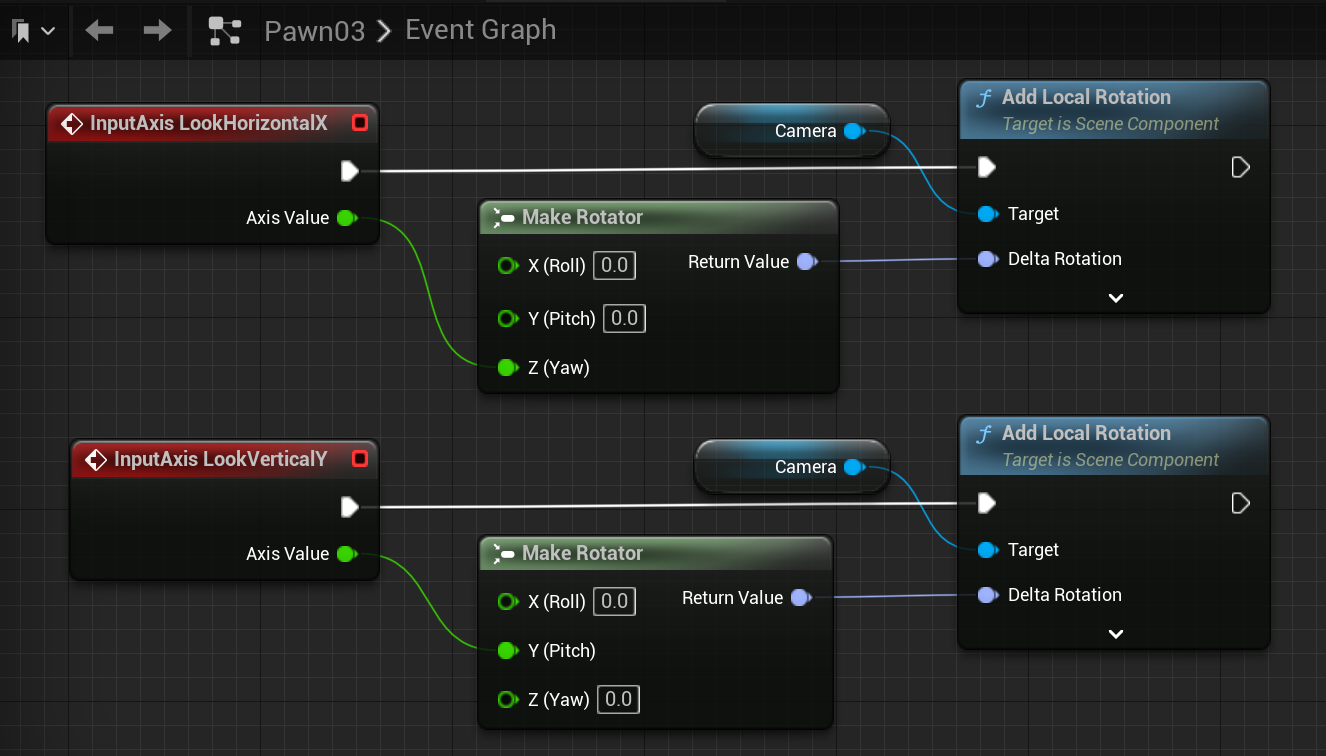Edit X (Roll) value in lower Make Rotator
This screenshot has width=1326, height=756.
(614, 602)
